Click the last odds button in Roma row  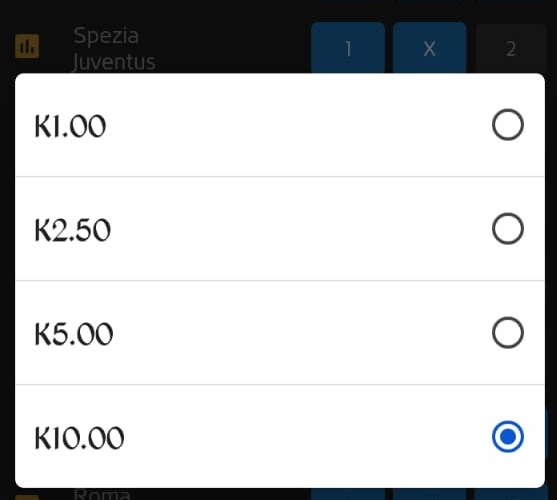coord(511,494)
